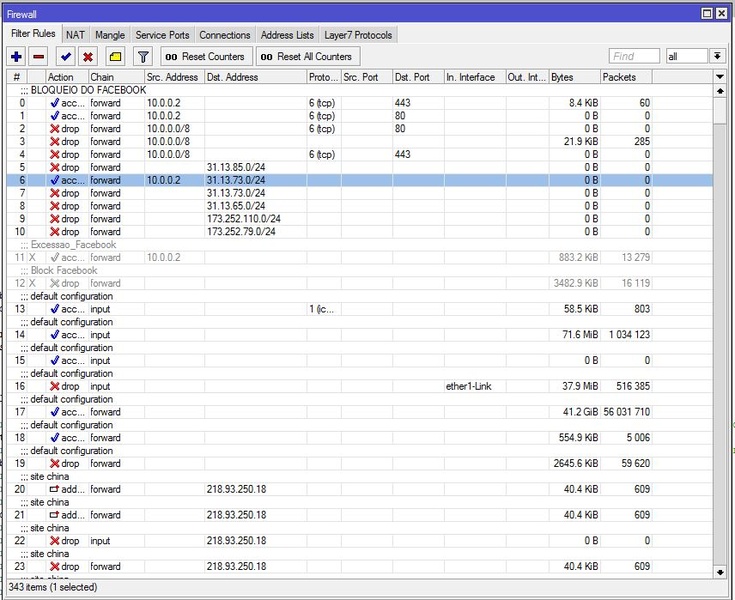Sort by Action column header
The height and width of the screenshot is (600, 735).
(x=67, y=77)
